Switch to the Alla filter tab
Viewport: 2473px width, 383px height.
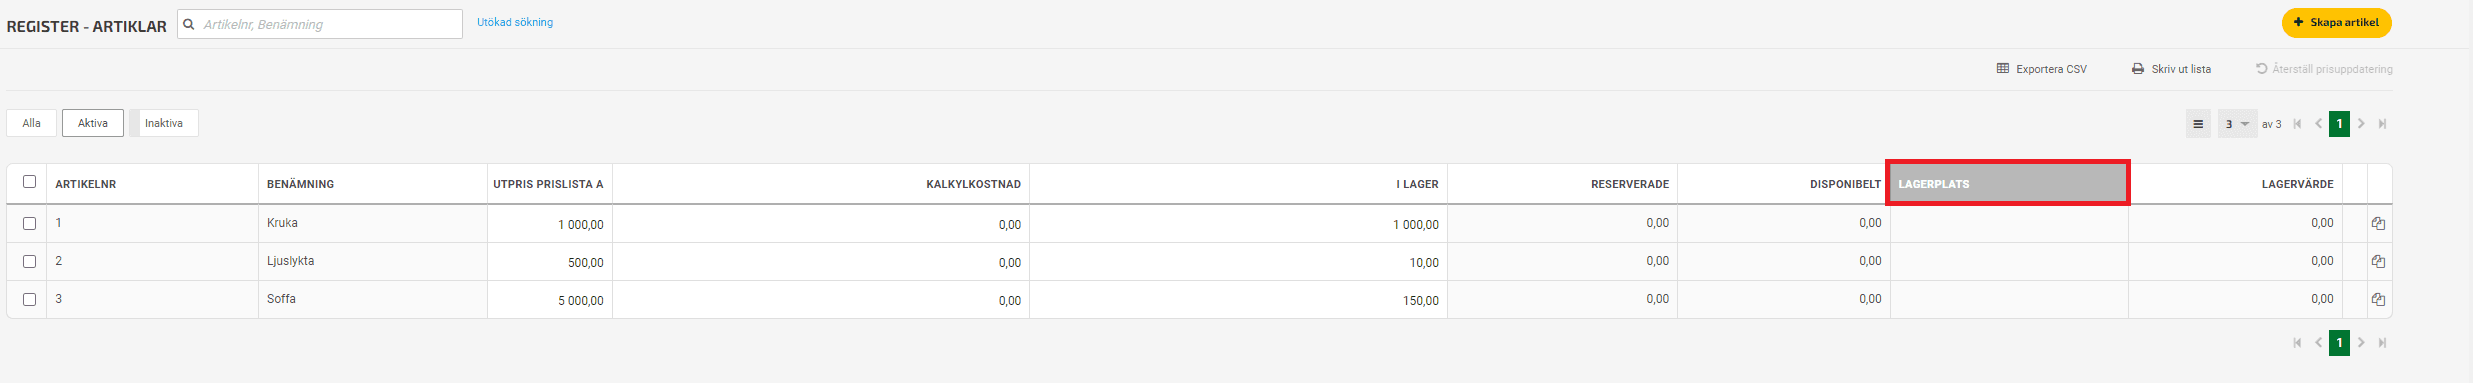tap(32, 123)
